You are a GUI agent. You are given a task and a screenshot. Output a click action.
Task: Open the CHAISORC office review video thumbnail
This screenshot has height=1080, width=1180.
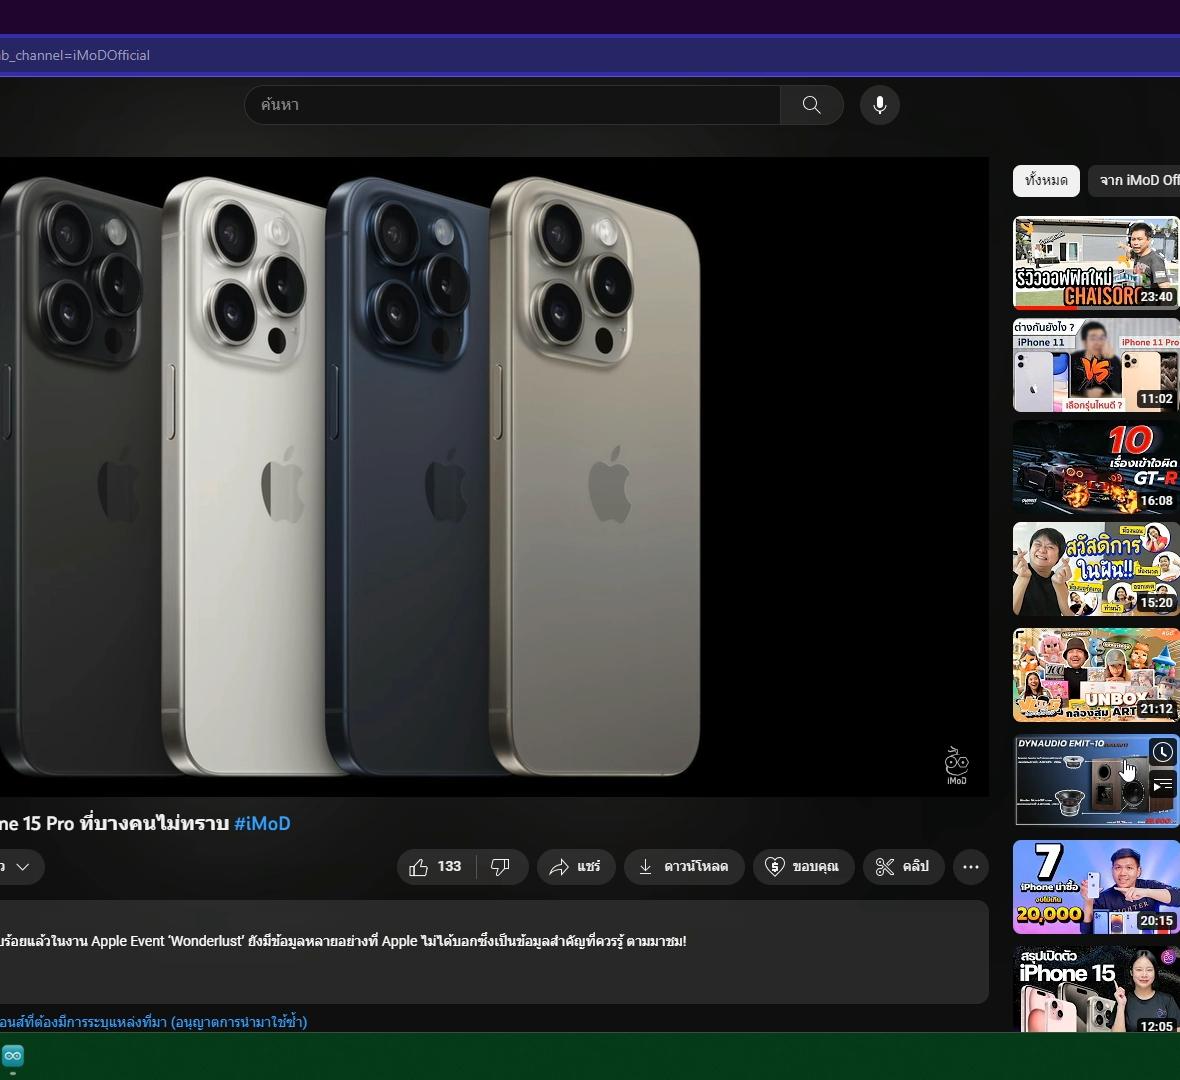click(x=1096, y=263)
